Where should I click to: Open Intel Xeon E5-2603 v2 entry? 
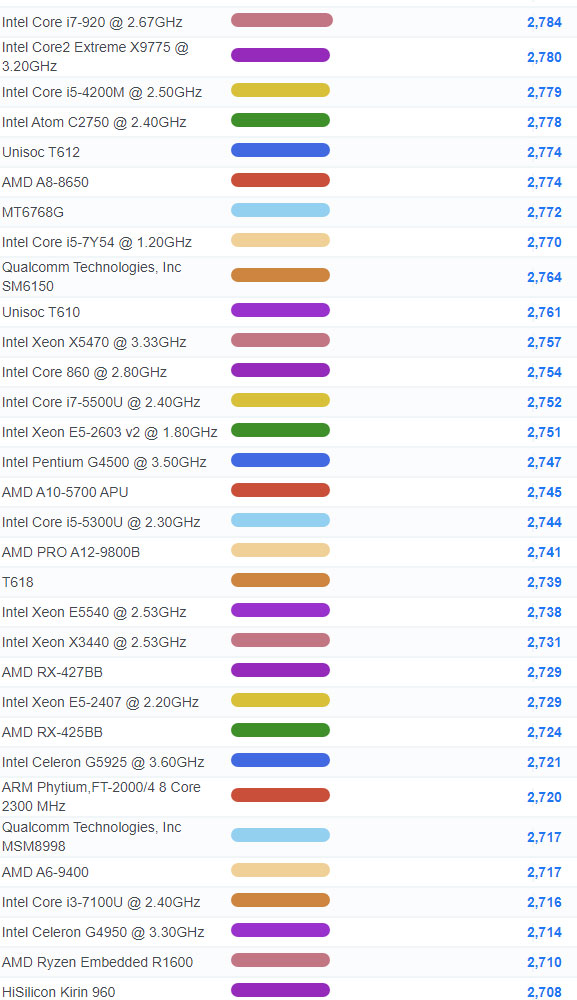point(110,432)
